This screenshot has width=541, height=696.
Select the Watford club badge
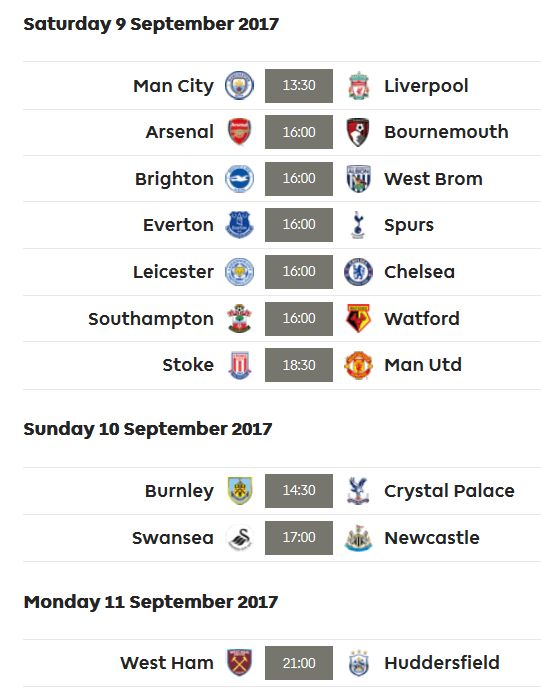(x=358, y=318)
